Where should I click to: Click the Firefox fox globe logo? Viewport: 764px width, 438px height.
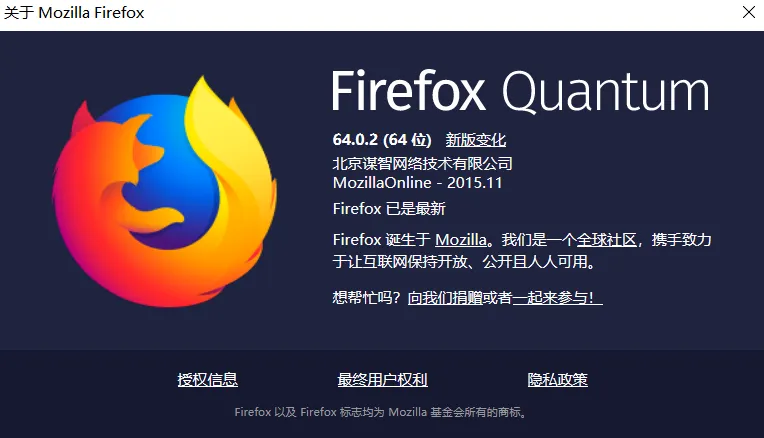pos(164,191)
